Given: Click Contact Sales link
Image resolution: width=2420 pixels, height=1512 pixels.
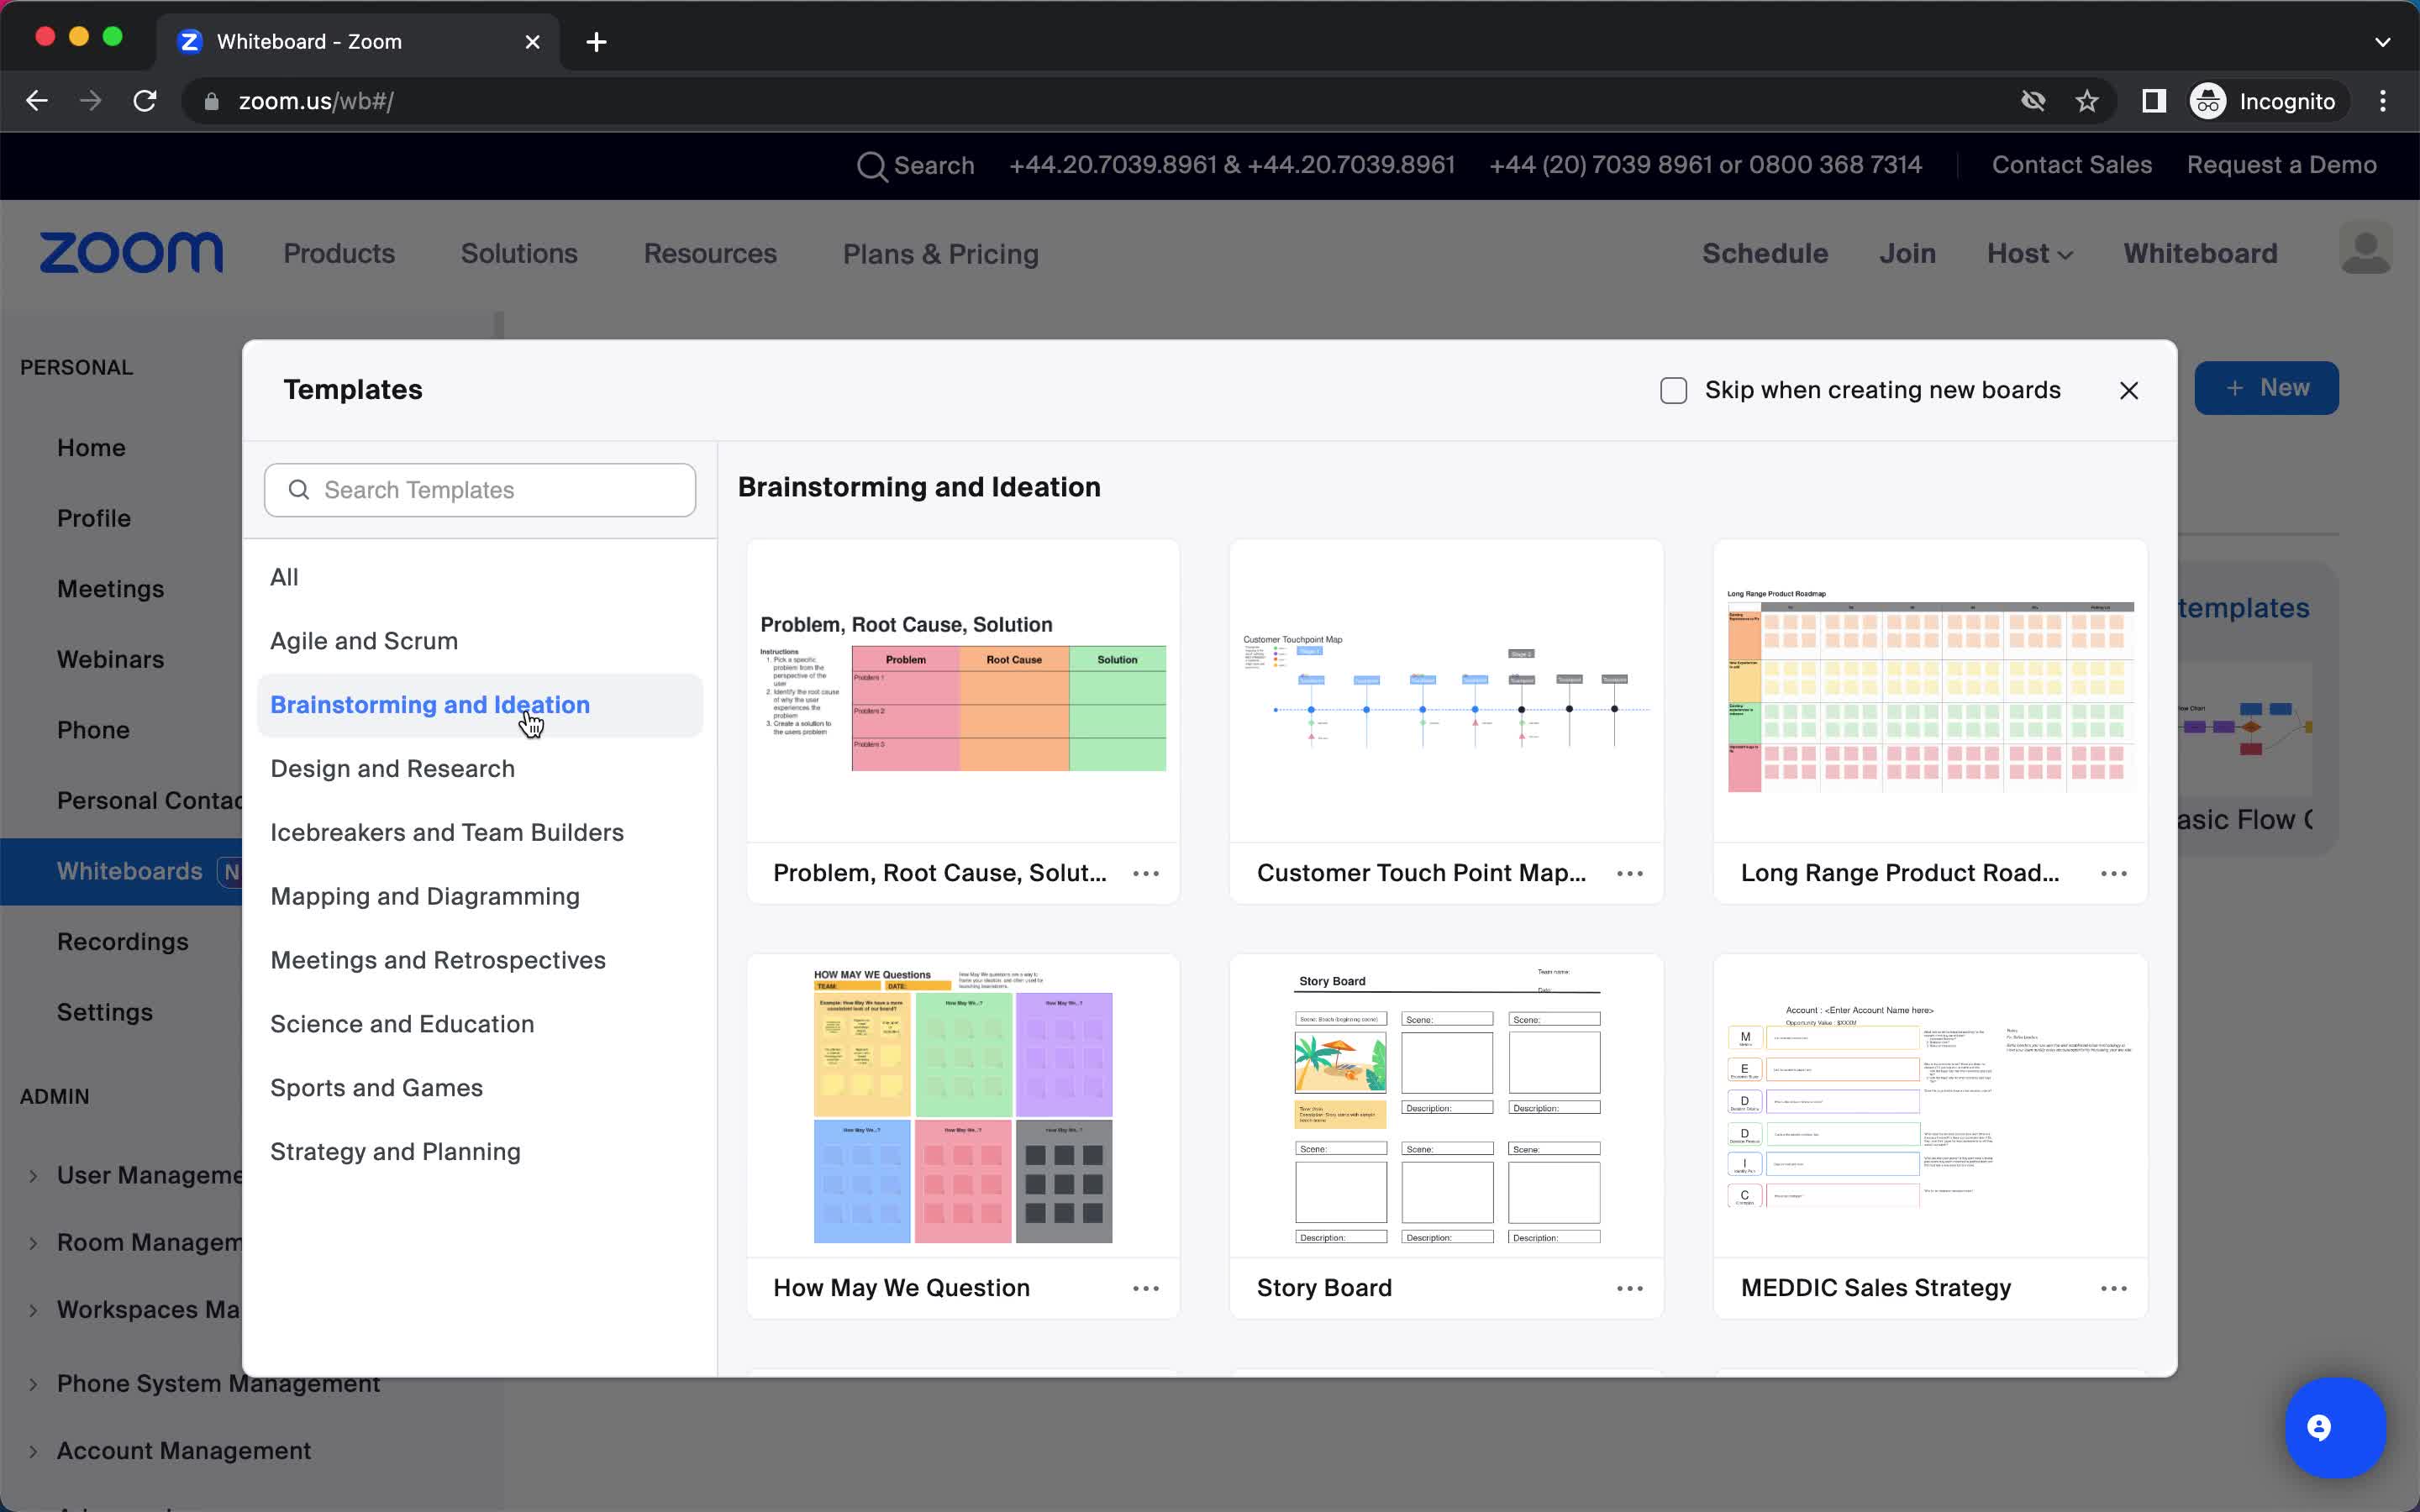Looking at the screenshot, I should coord(2071,166).
